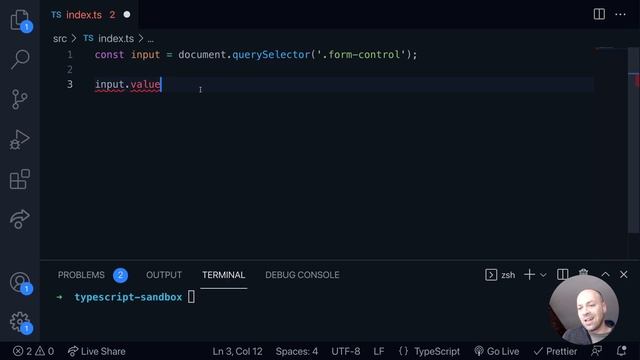Click Ln 3, Col 12 status entry
This screenshot has height=360, width=640.
[x=237, y=351]
